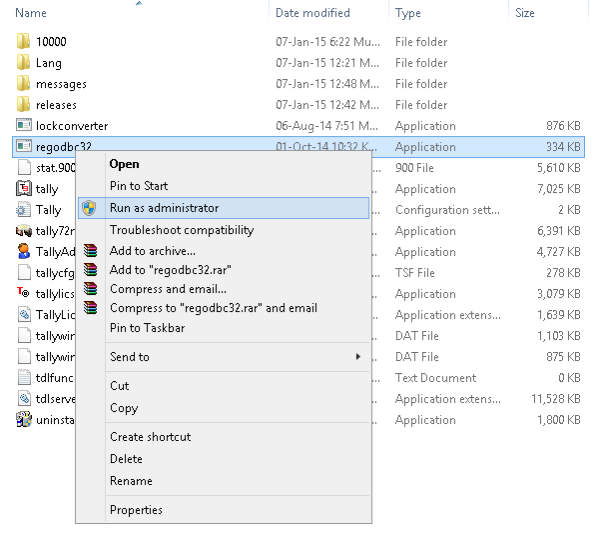Click Create shortcut in context menu
Image resolution: width=600 pixels, height=536 pixels.
tap(150, 437)
